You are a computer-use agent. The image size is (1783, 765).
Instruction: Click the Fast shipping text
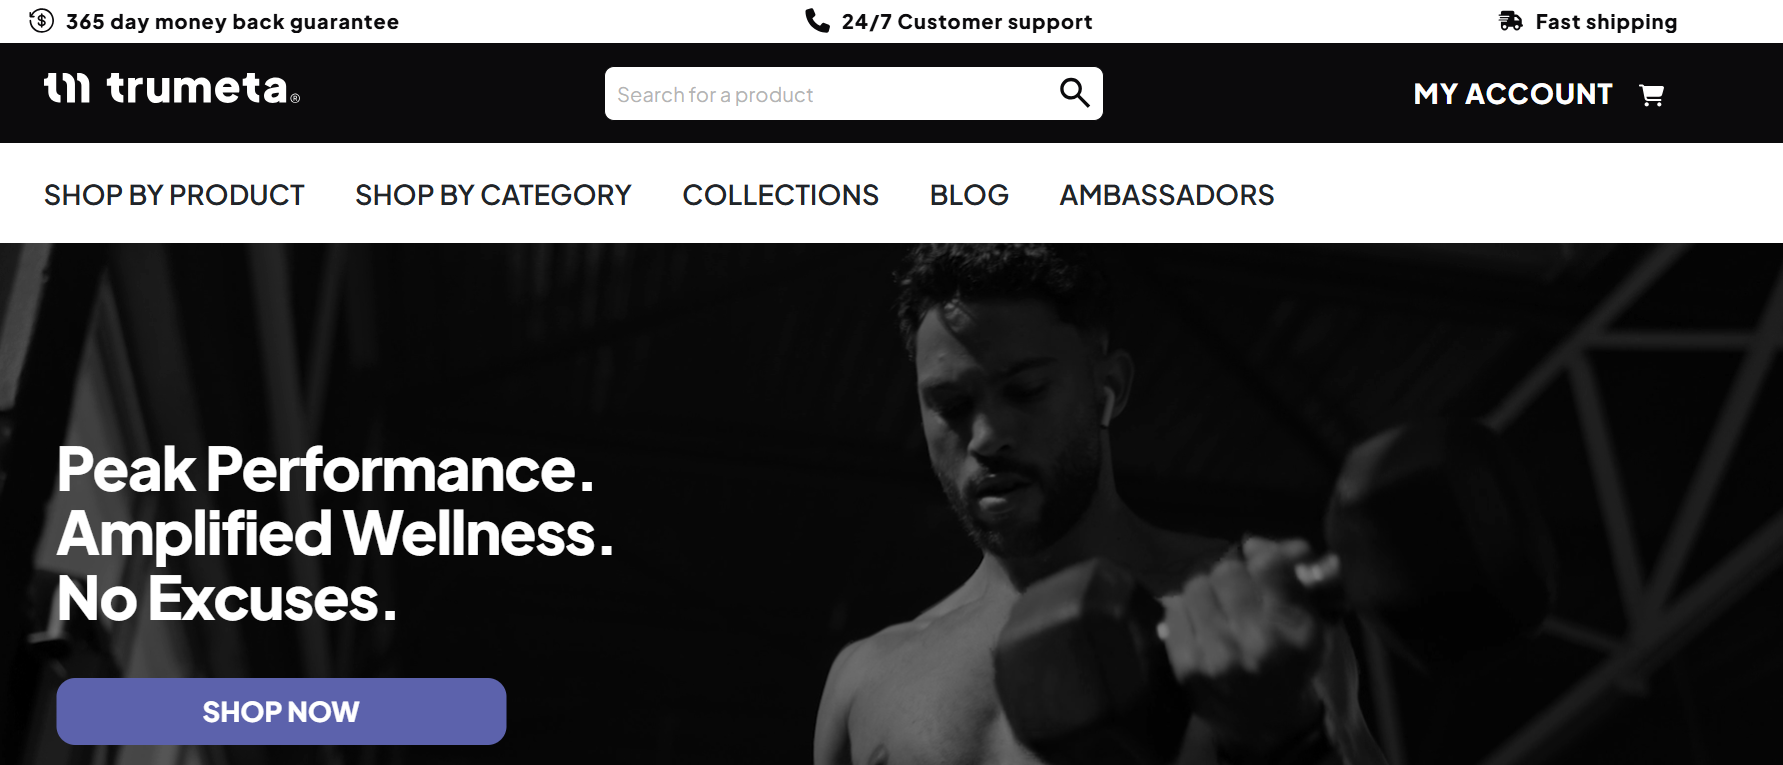pos(1606,22)
